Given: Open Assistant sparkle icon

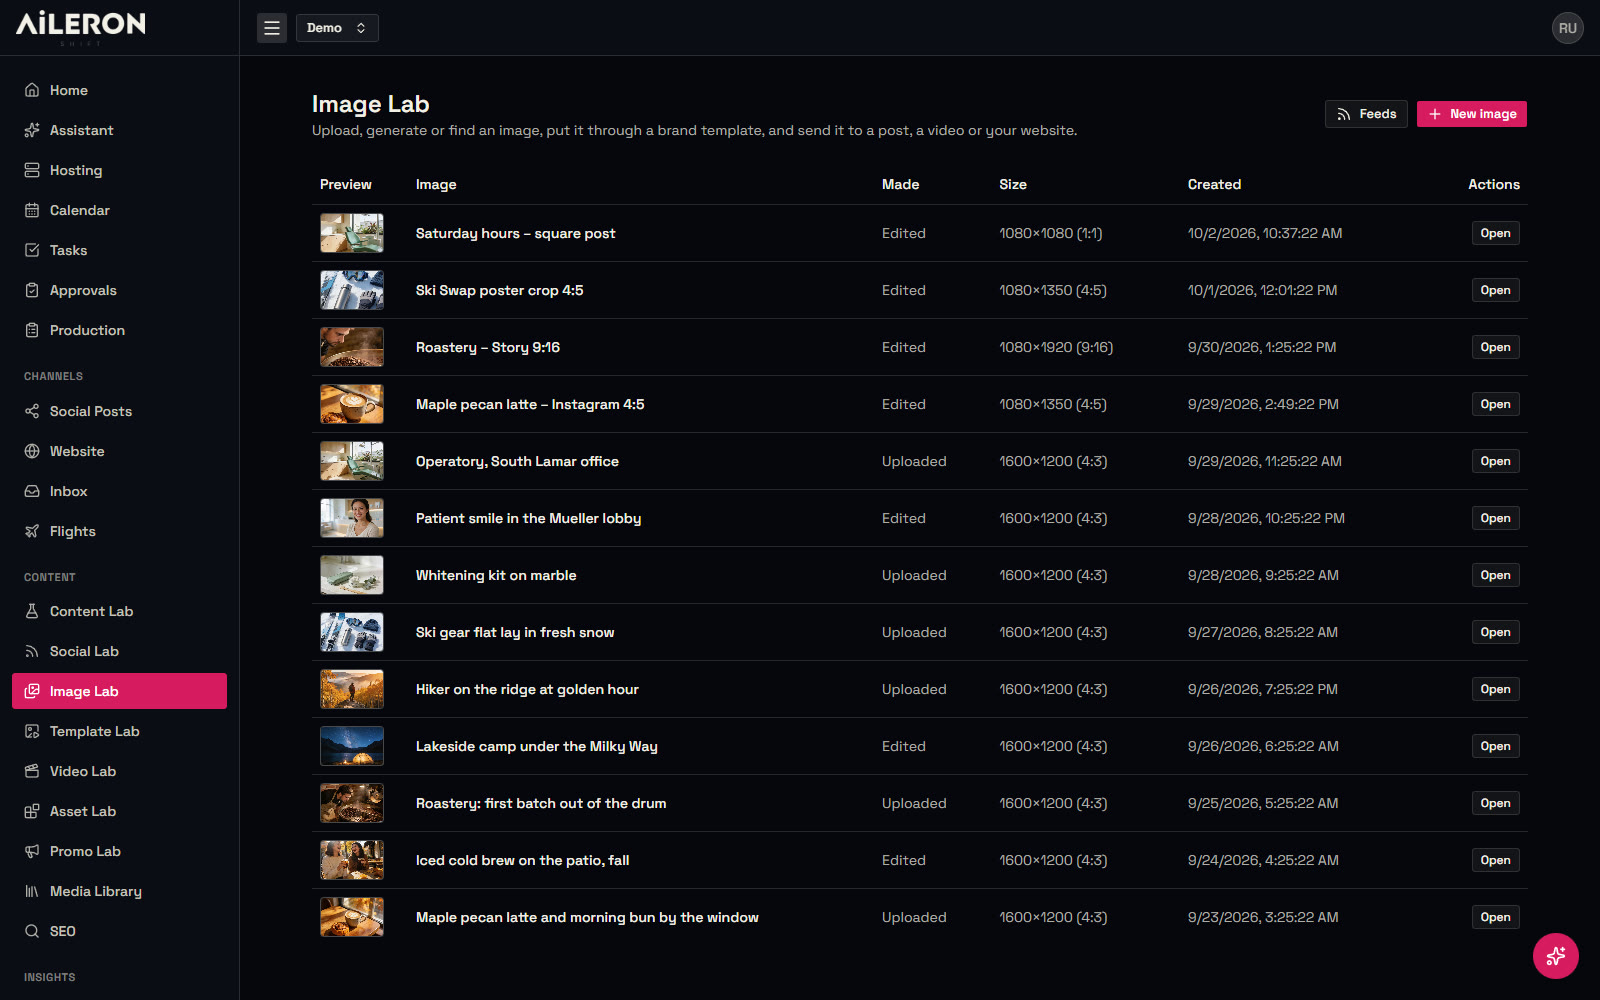Looking at the screenshot, I should point(32,130).
